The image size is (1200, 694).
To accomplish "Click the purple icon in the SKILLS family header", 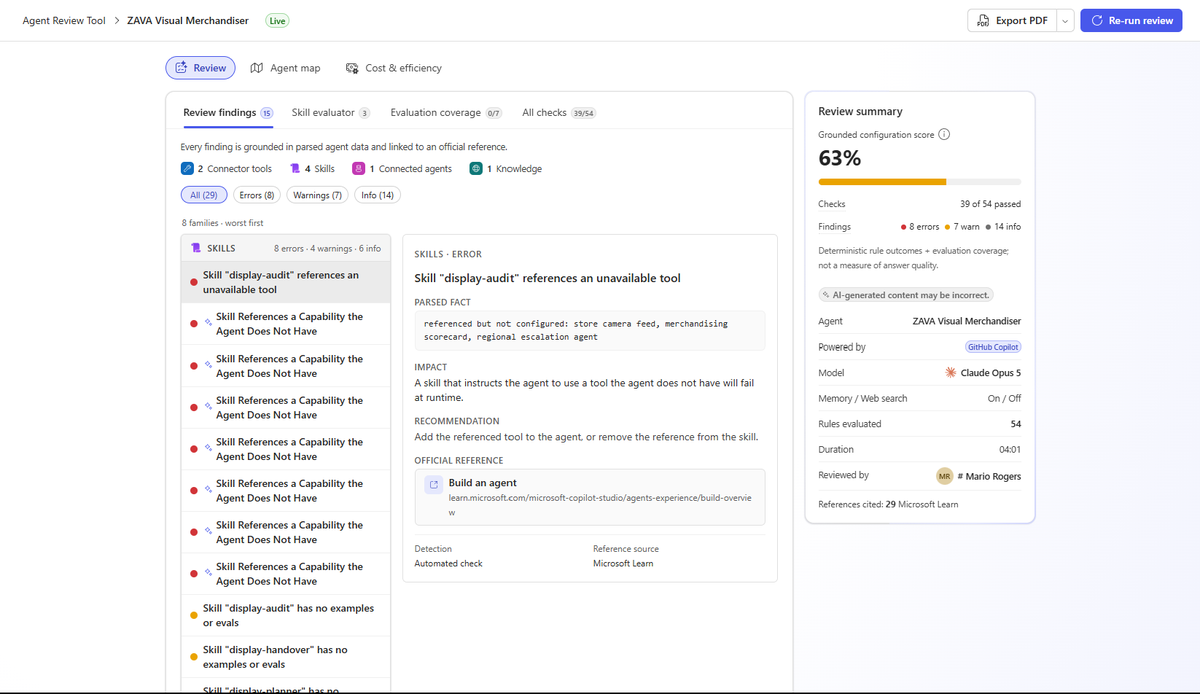I will coord(197,248).
